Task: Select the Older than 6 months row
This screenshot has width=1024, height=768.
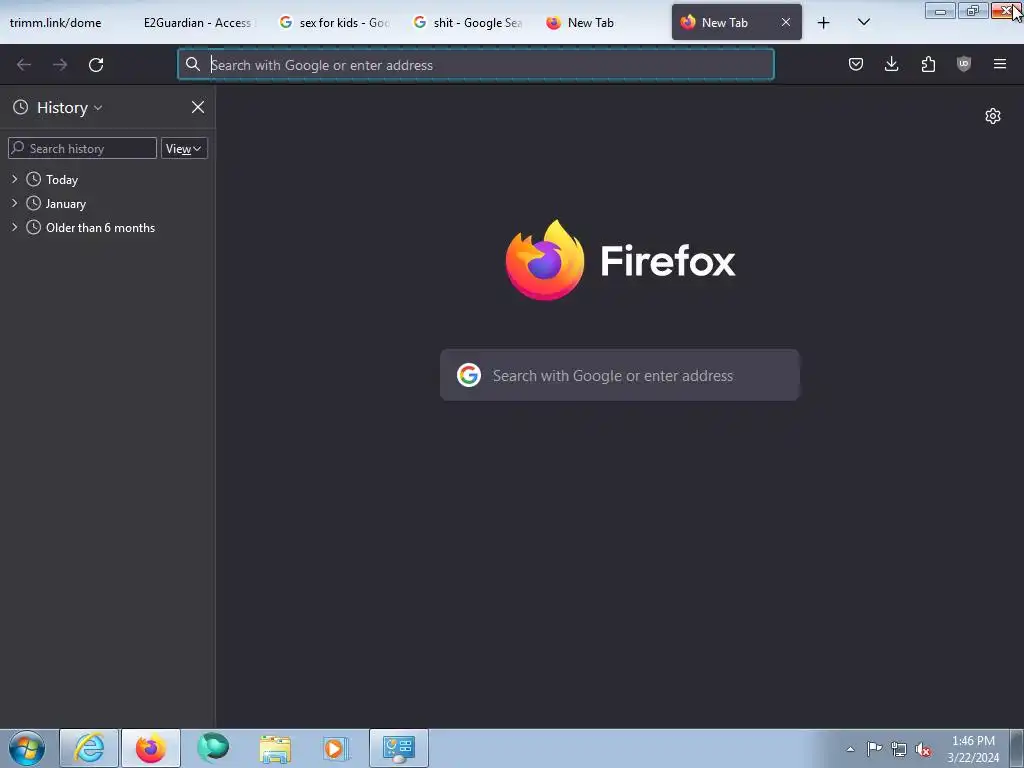Action: (x=108, y=228)
